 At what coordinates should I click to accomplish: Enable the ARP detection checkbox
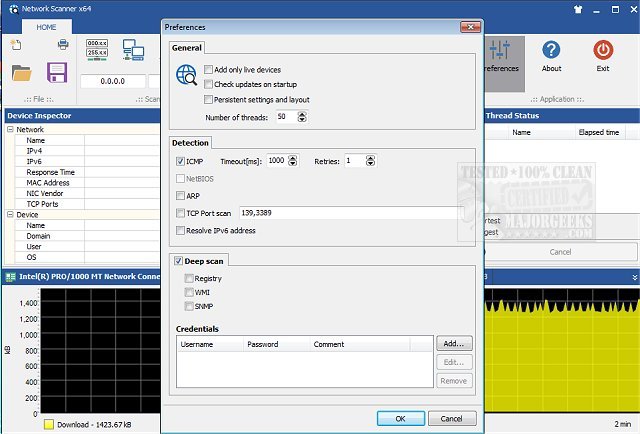pyautogui.click(x=180, y=196)
